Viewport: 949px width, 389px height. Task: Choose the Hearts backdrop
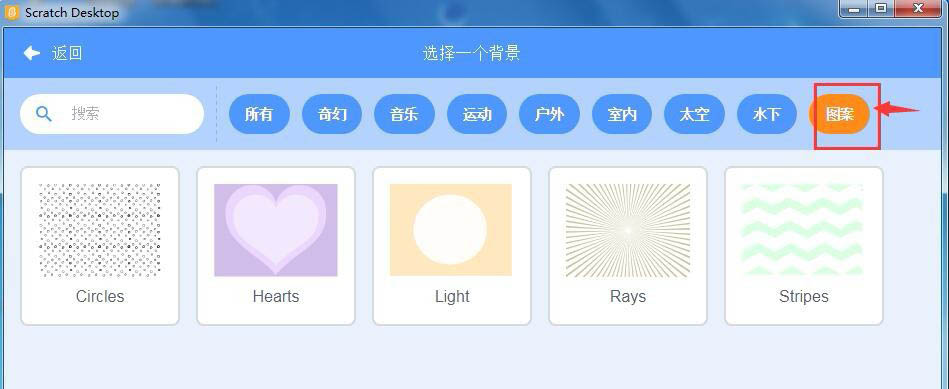click(276, 230)
